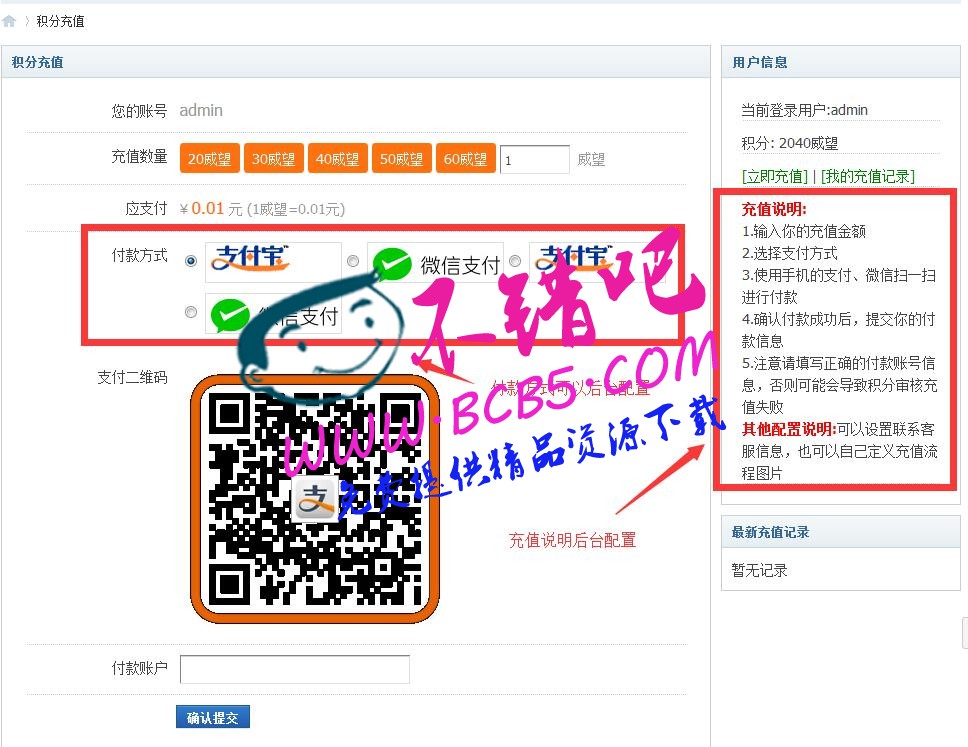Viewport: 968px width, 747px height.
Task: Focus the custom 威望 amount field
Action: point(535,160)
